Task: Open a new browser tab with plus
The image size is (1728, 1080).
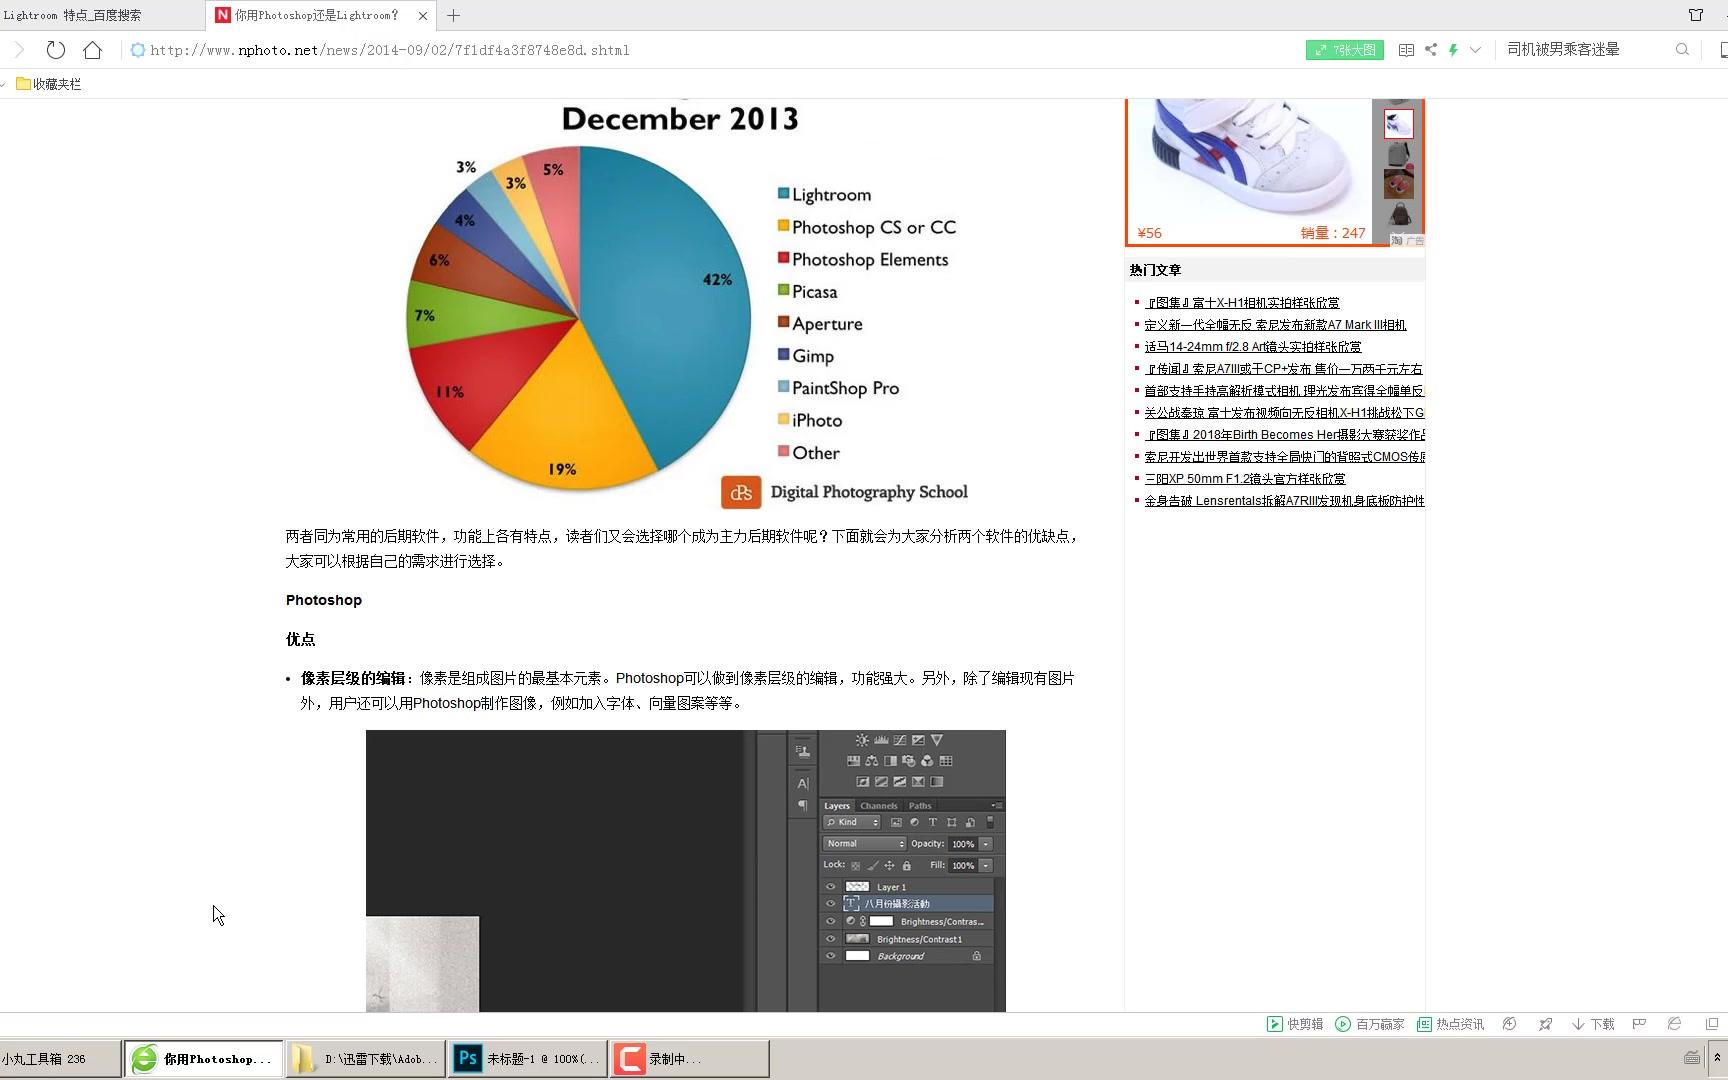Action: click(454, 15)
